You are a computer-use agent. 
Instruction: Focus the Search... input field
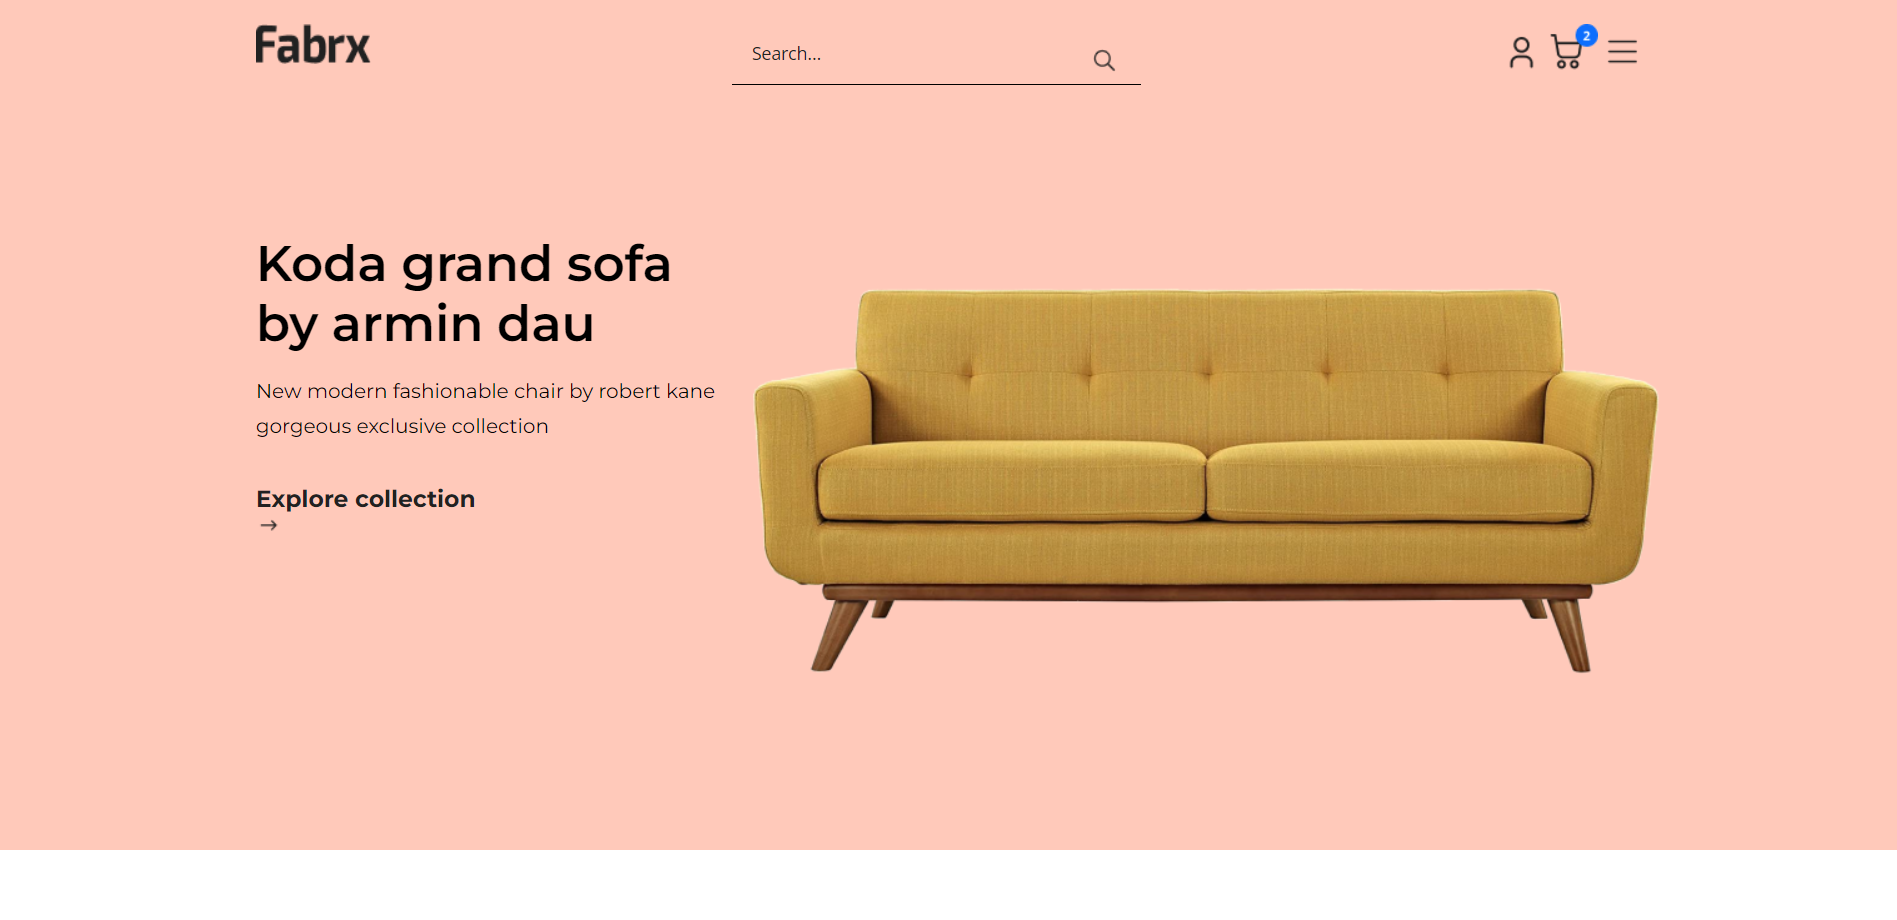click(x=915, y=54)
